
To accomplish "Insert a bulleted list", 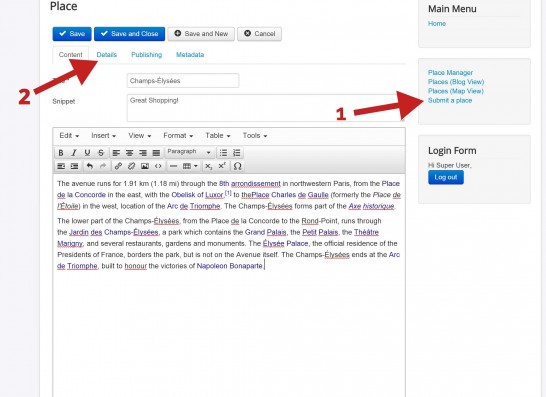I will (x=223, y=153).
